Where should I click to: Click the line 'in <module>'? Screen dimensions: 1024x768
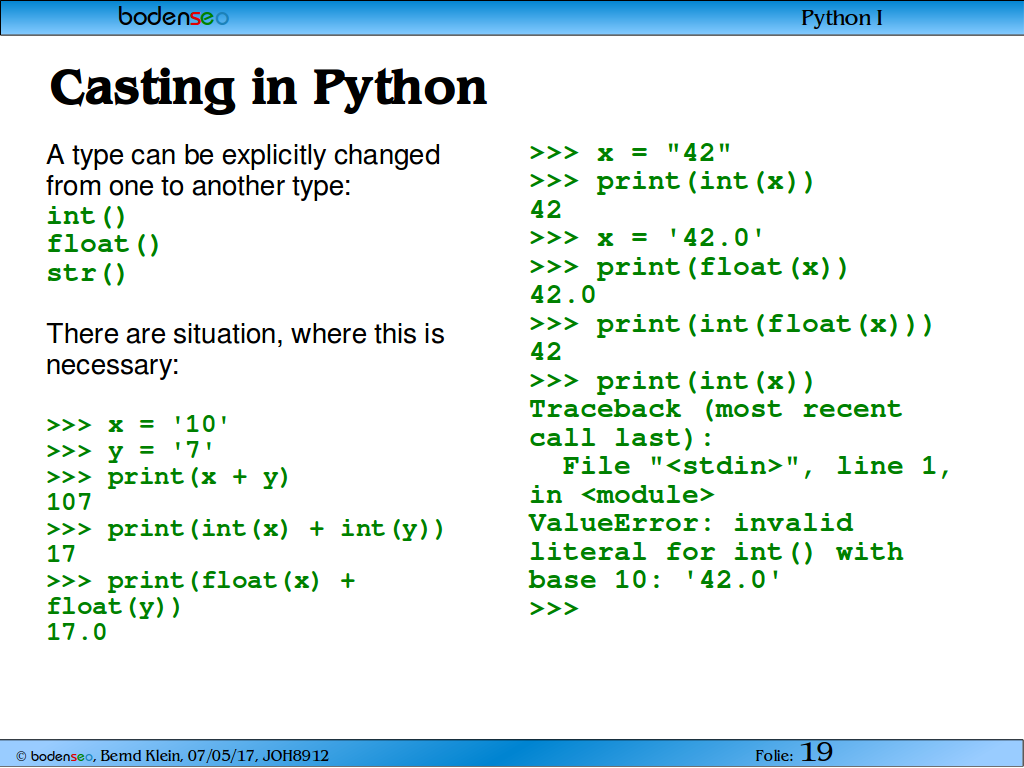622,495
